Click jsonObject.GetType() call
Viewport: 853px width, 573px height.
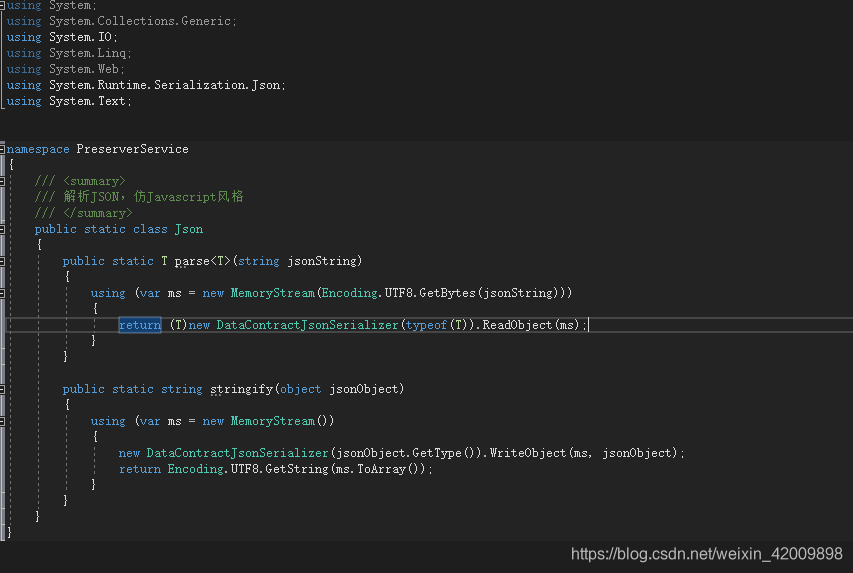pyautogui.click(x=406, y=453)
